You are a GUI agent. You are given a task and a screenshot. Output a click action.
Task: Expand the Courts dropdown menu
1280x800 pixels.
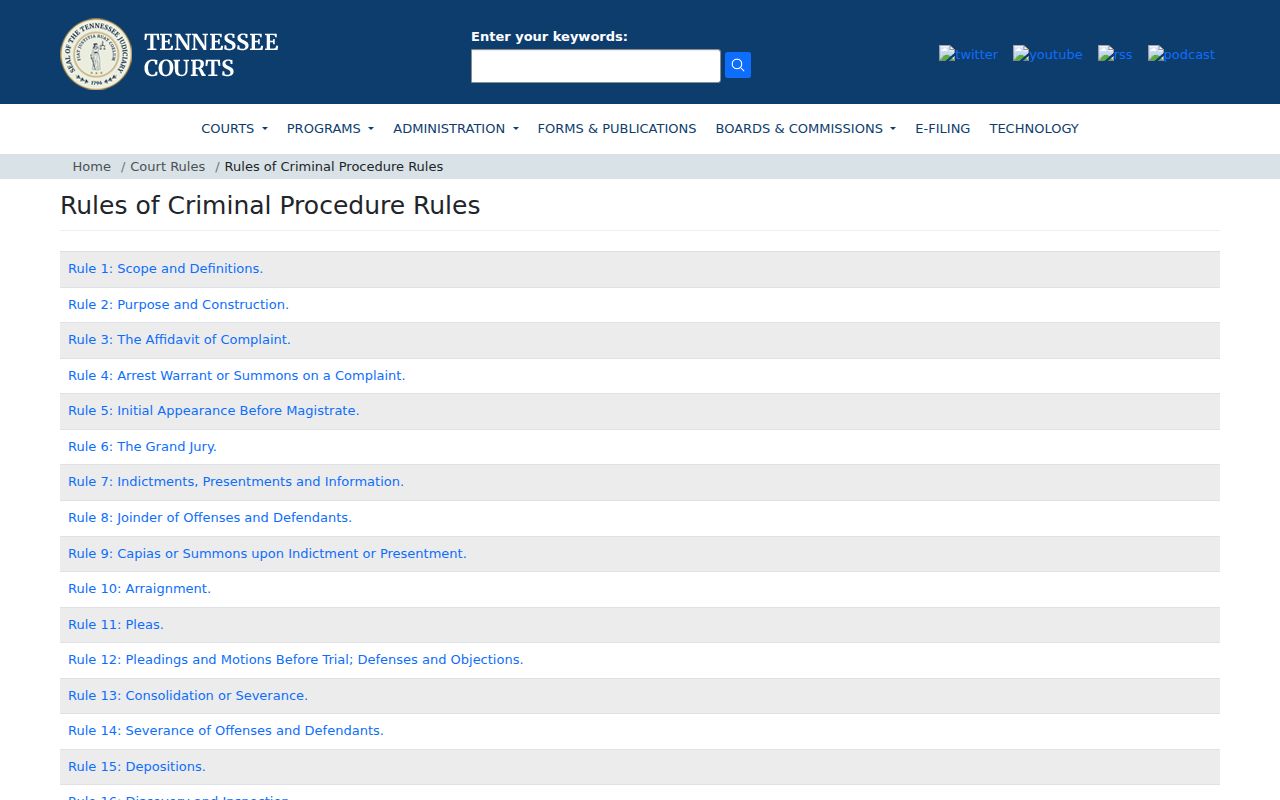tap(234, 128)
